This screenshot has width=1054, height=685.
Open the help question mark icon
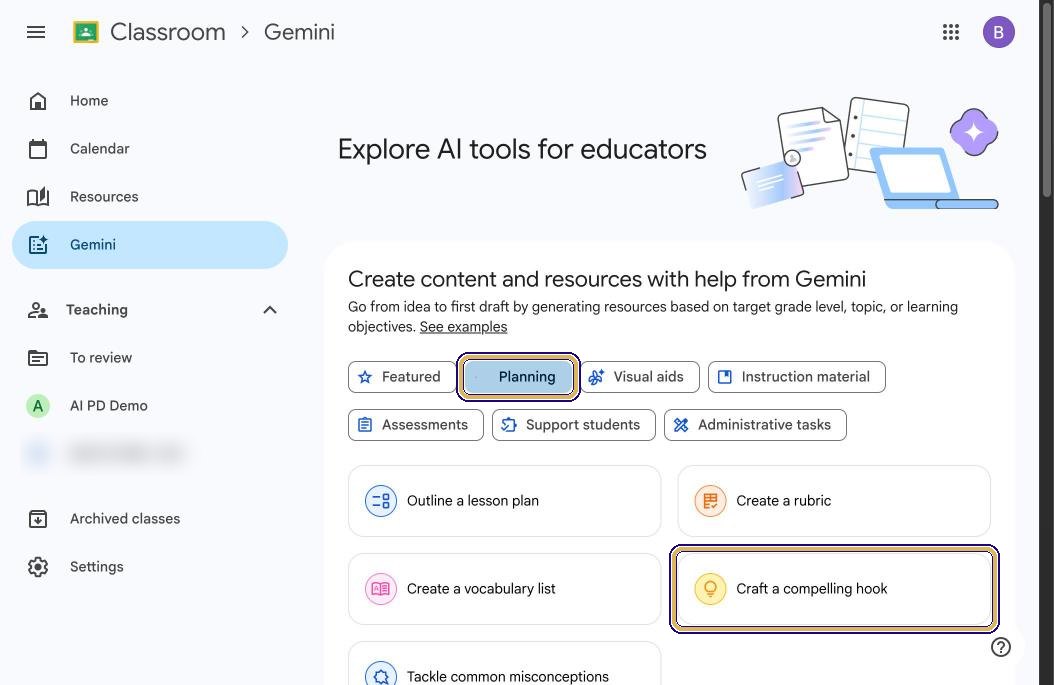coord(1000,647)
